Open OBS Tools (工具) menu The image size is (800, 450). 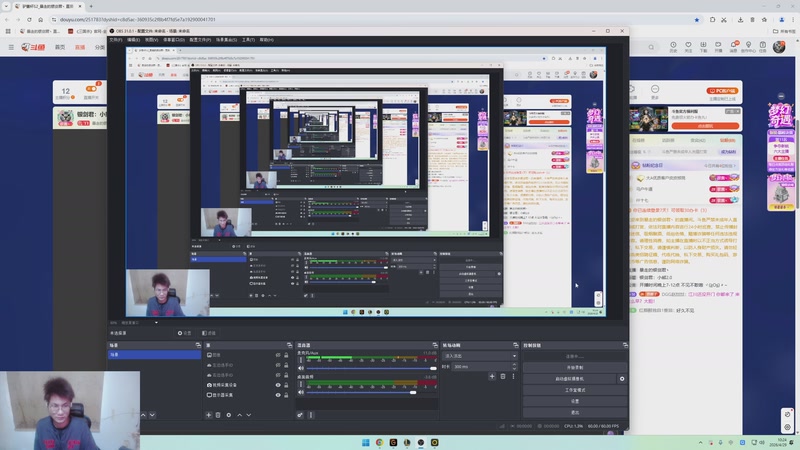click(x=248, y=40)
